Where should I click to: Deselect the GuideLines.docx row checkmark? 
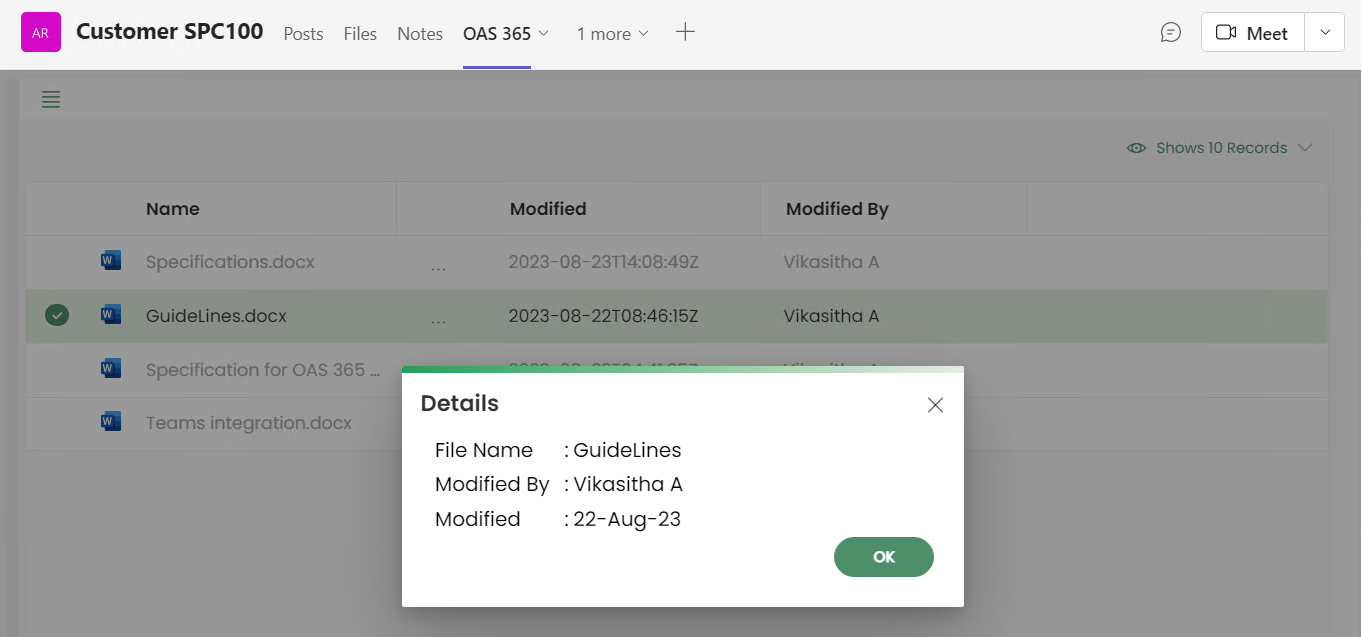click(x=57, y=316)
